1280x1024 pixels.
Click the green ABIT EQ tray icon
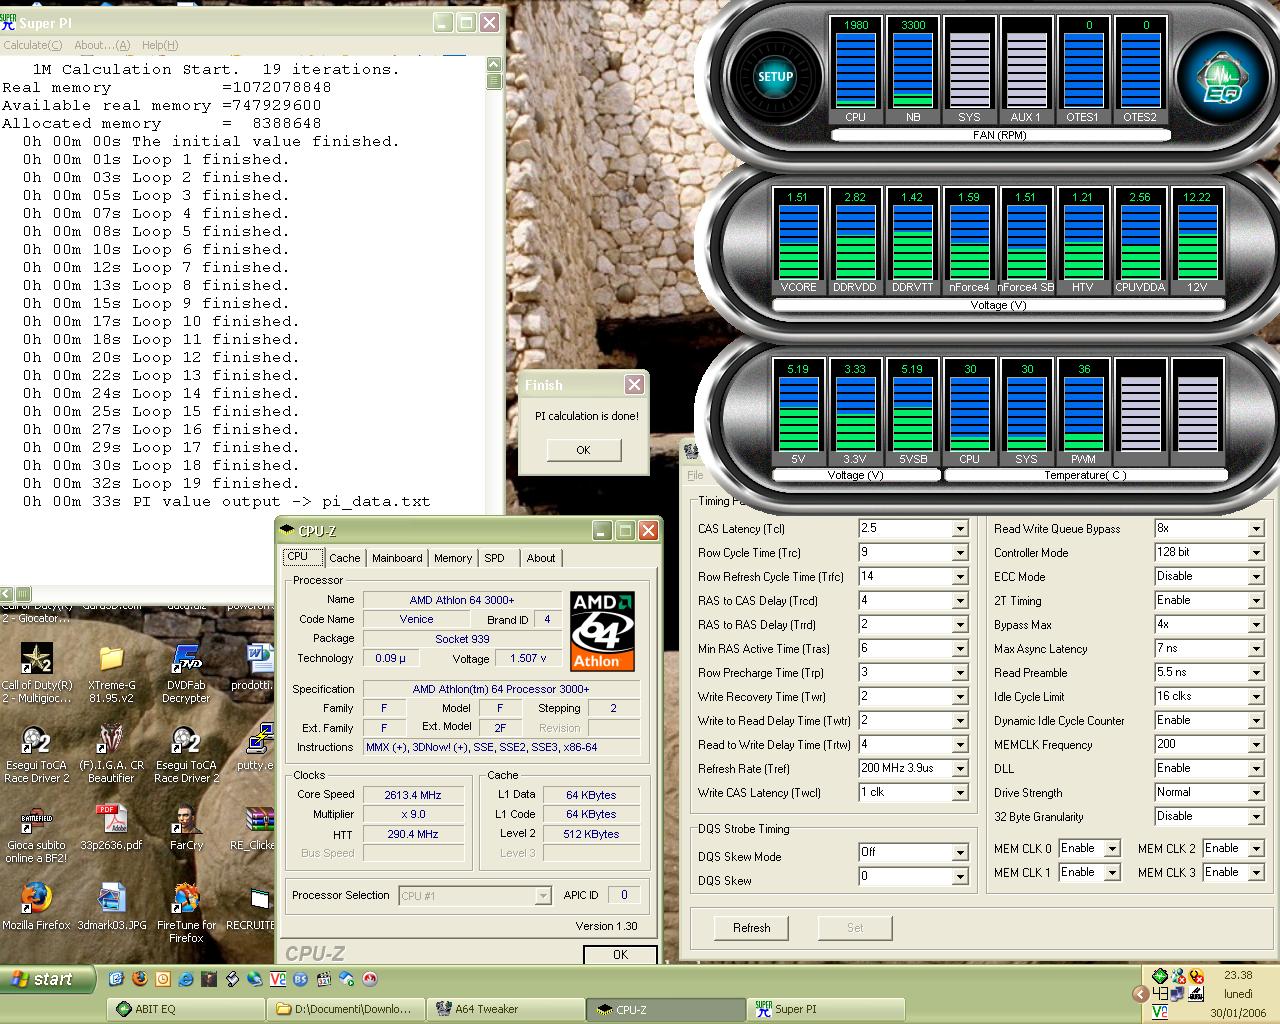tap(1160, 975)
